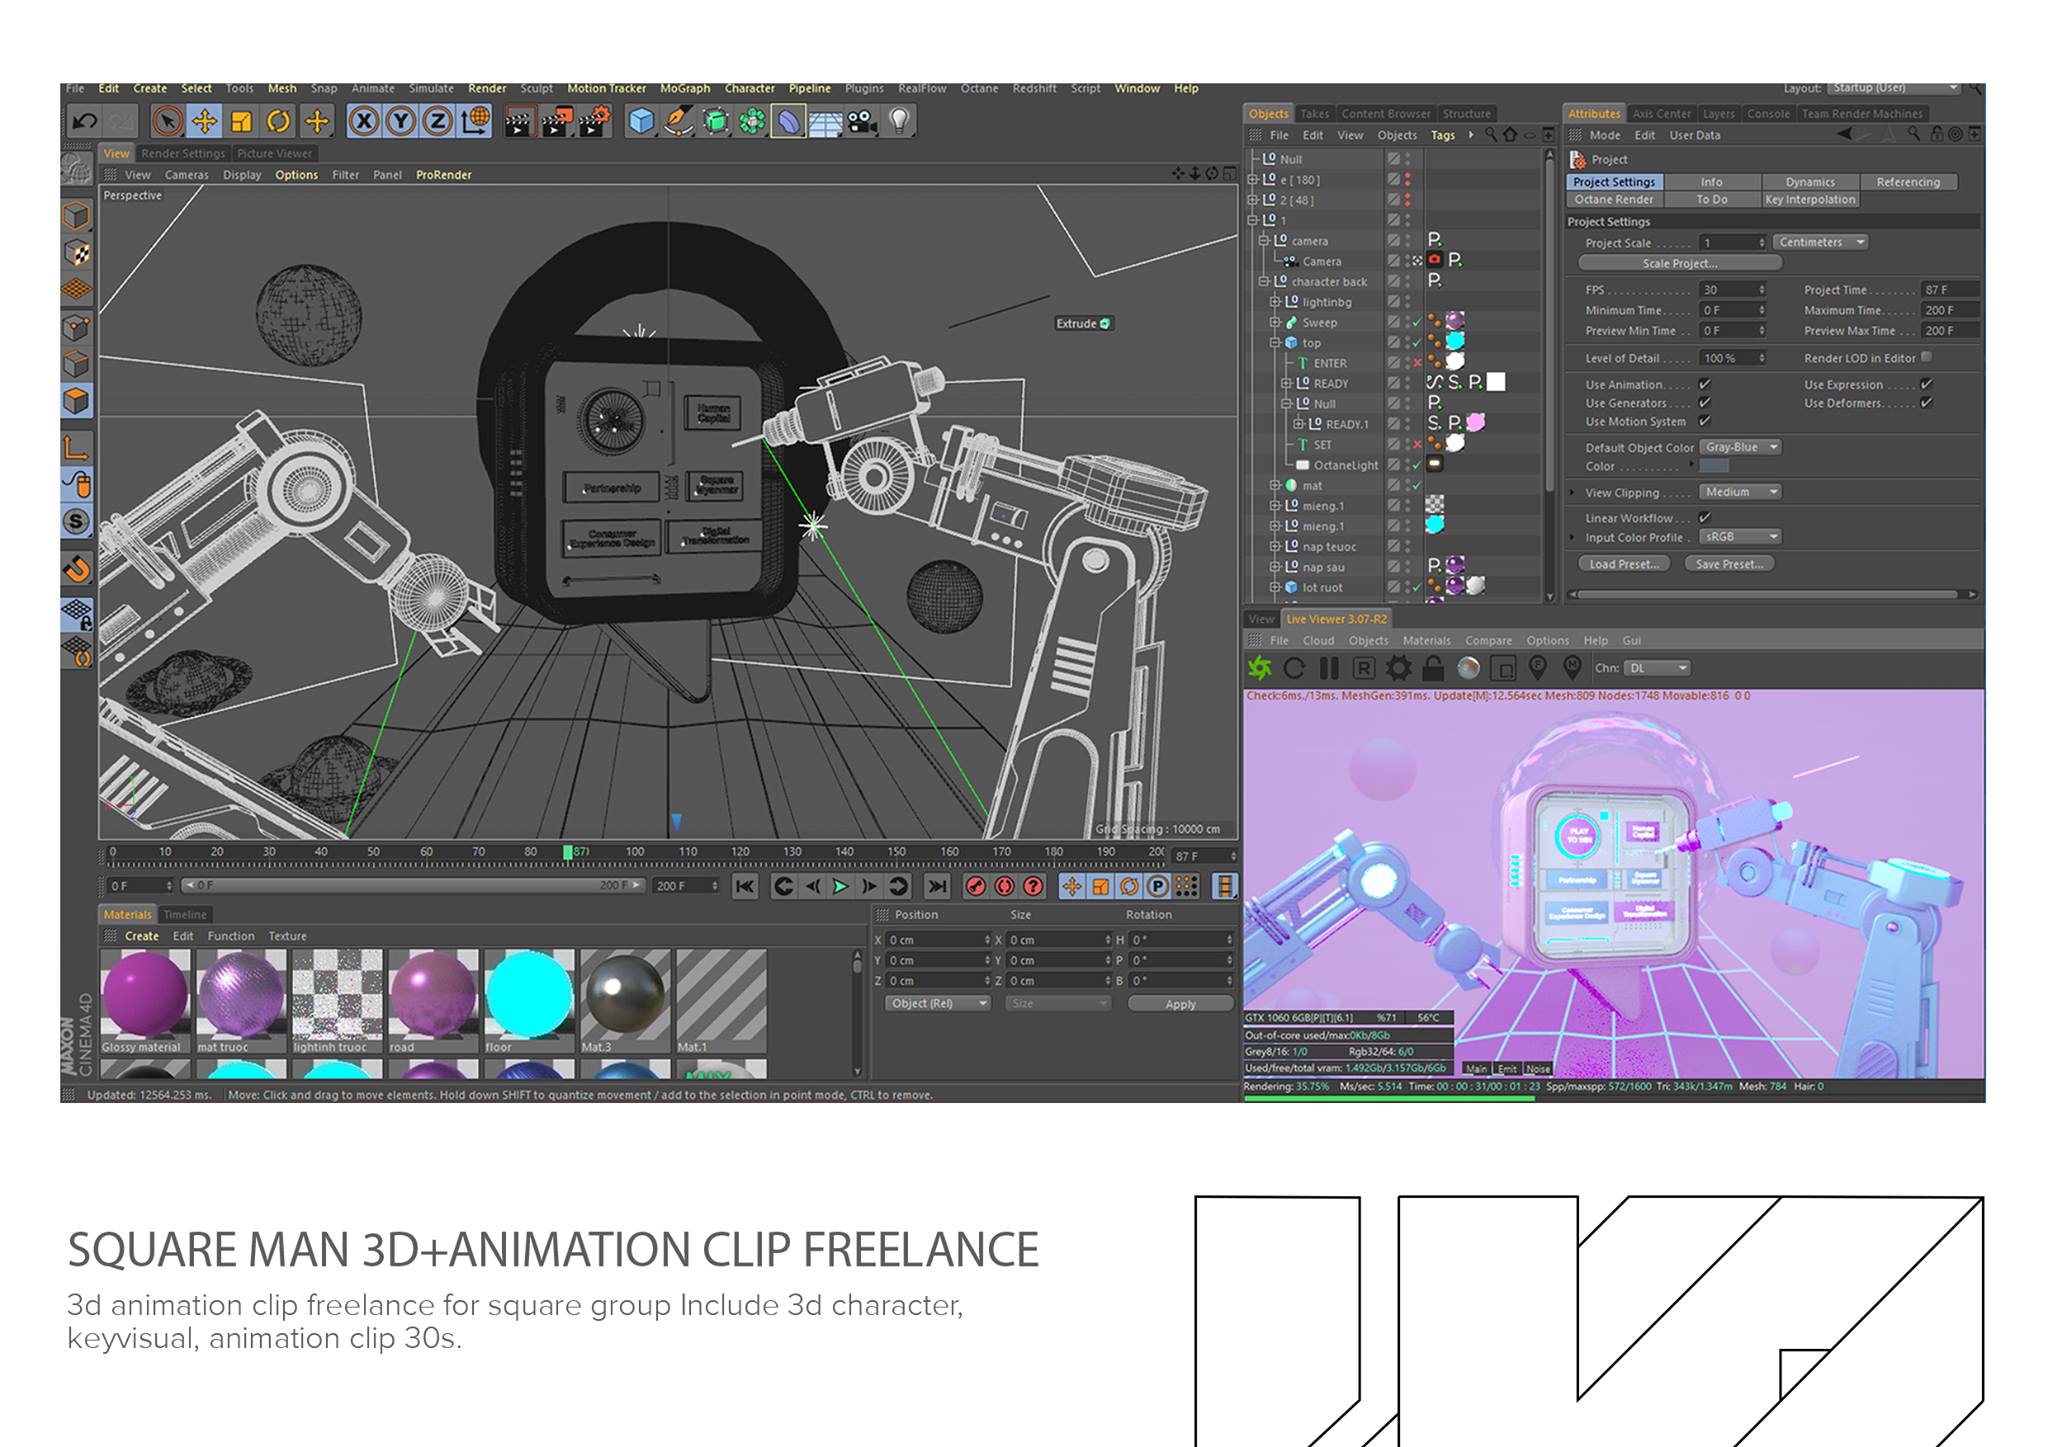This screenshot has height=1447, width=2048.
Task: Toggle the Linear Workflow checkbox
Action: coord(1705,518)
